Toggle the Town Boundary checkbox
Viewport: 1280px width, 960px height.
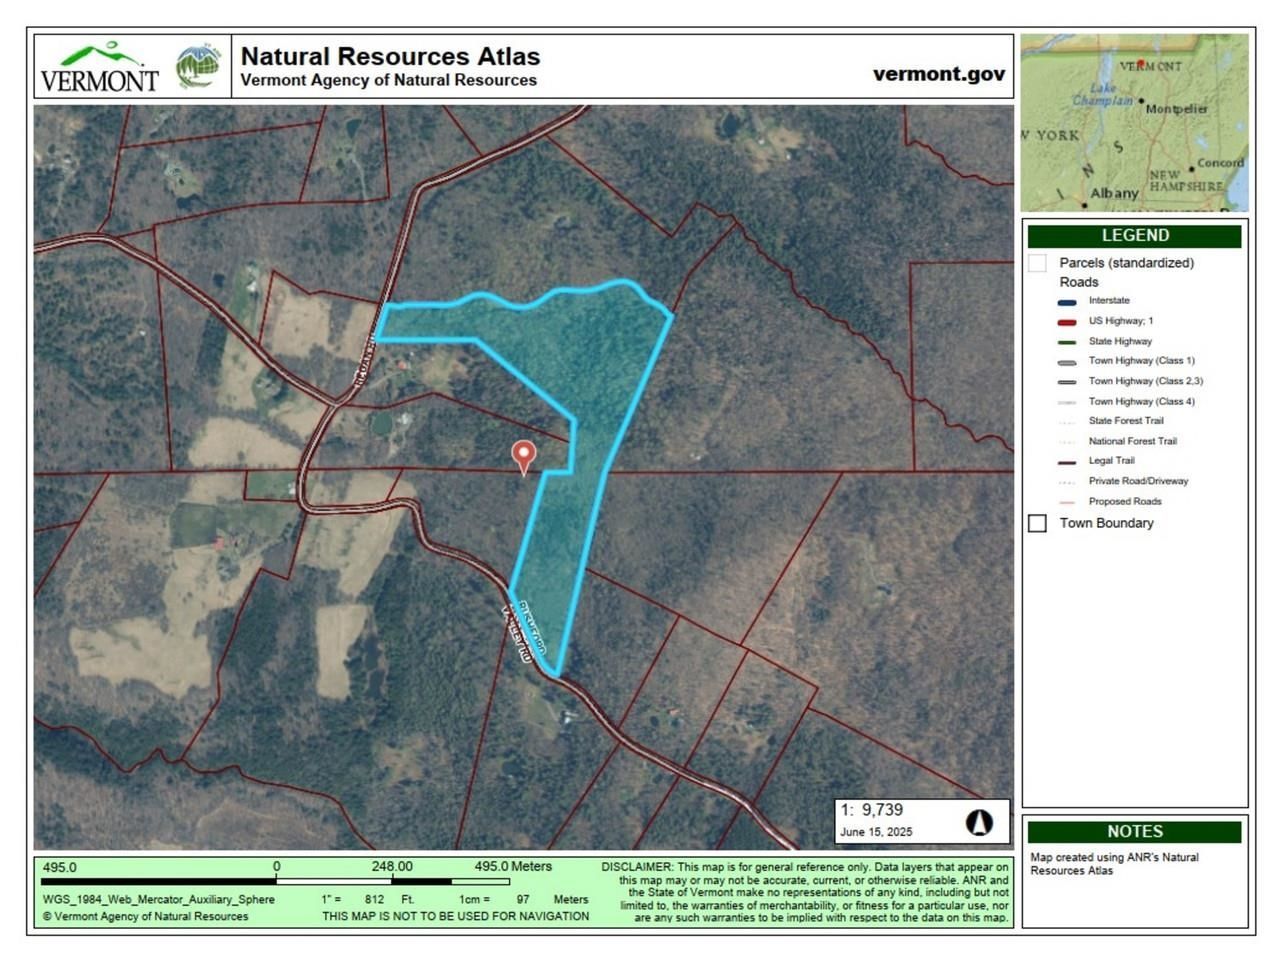1038,524
